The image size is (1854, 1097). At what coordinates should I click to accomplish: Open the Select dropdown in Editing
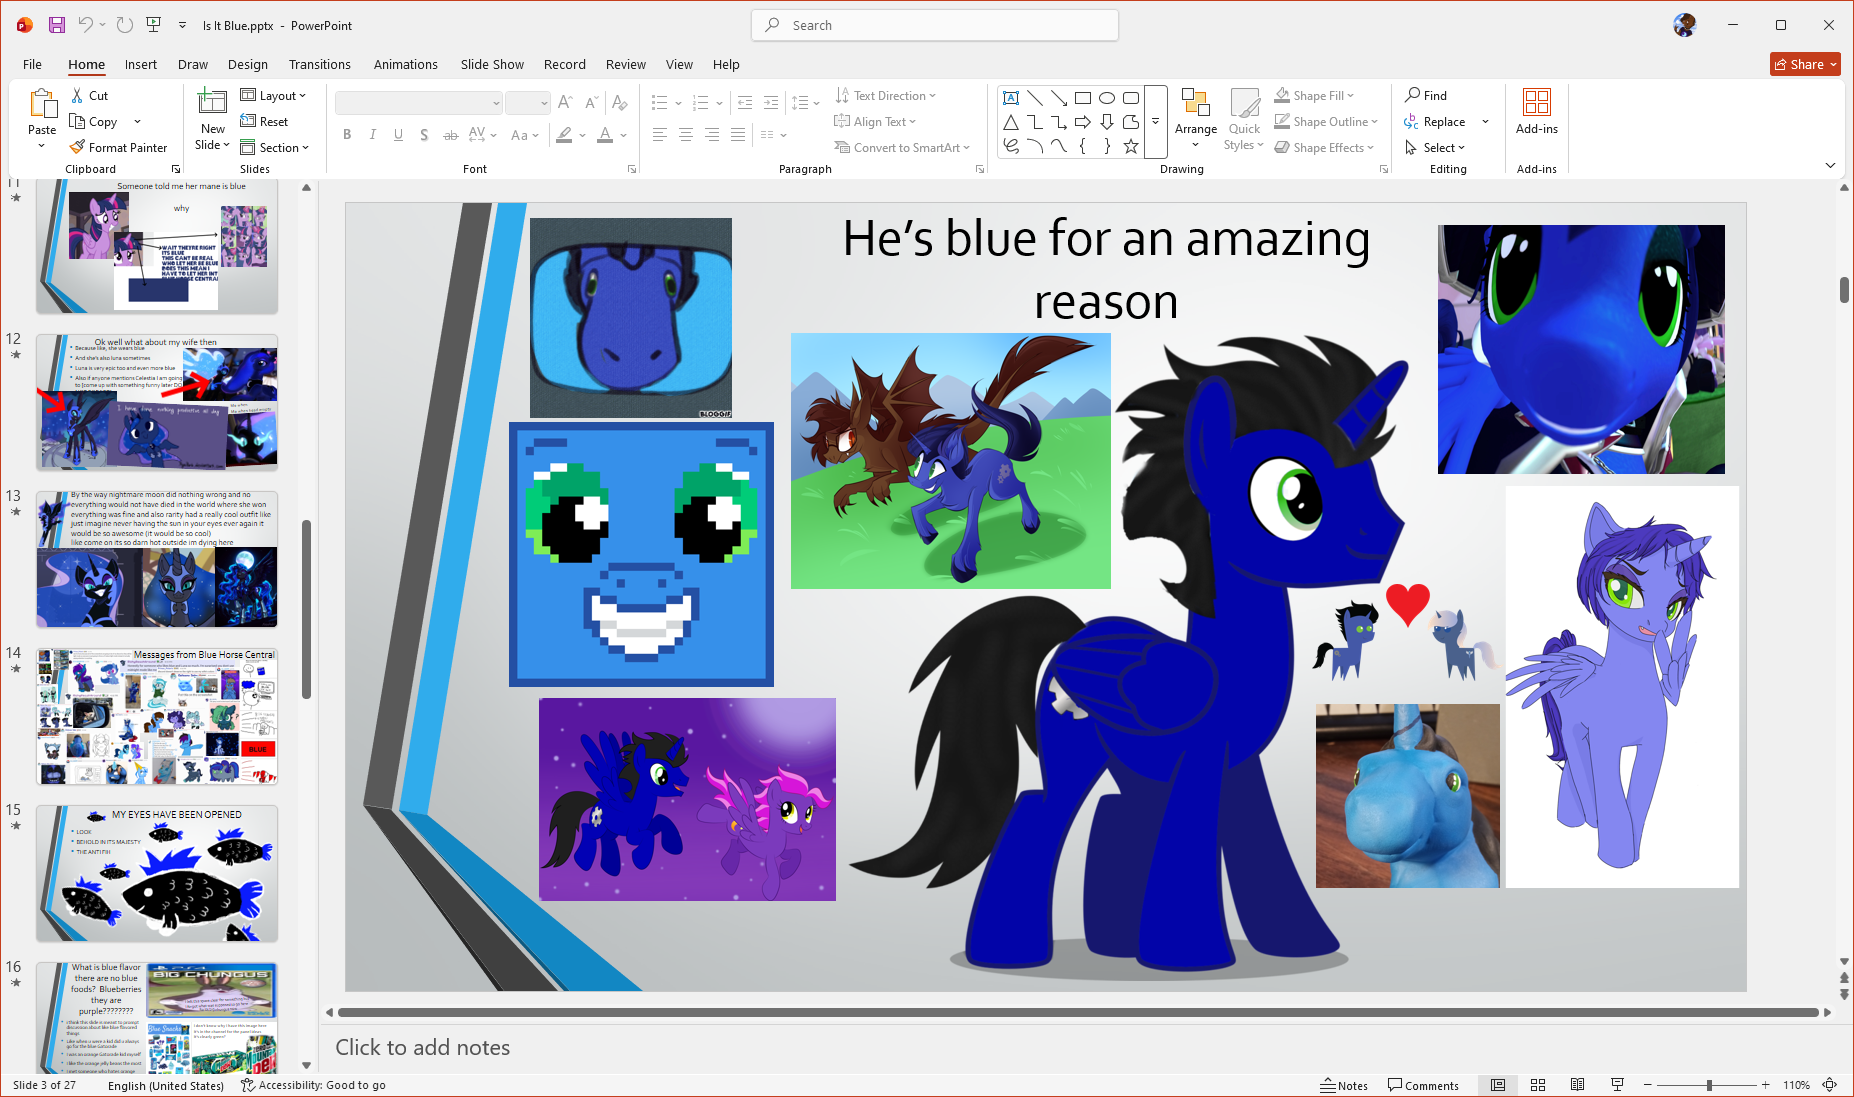click(x=1435, y=148)
